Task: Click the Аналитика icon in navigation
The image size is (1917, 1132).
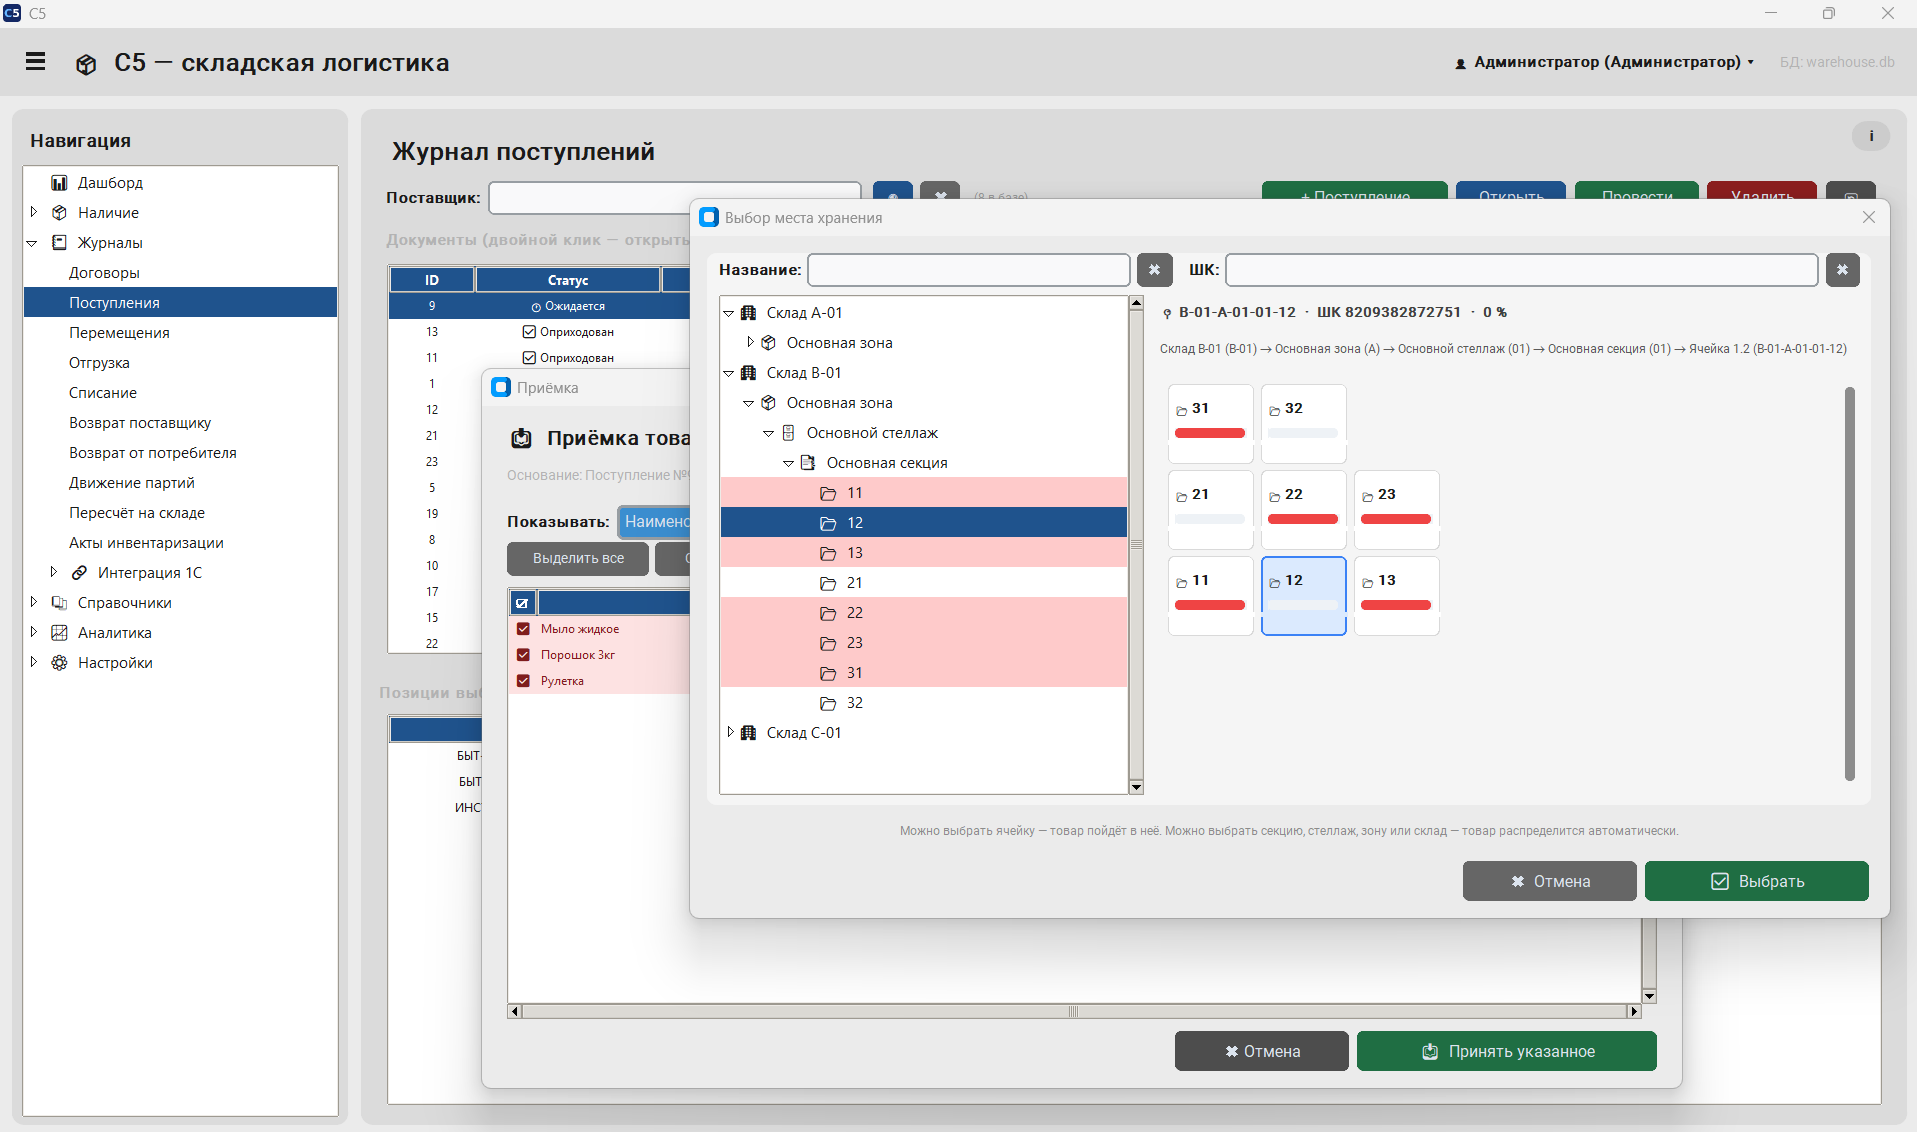Action: tap(59, 633)
